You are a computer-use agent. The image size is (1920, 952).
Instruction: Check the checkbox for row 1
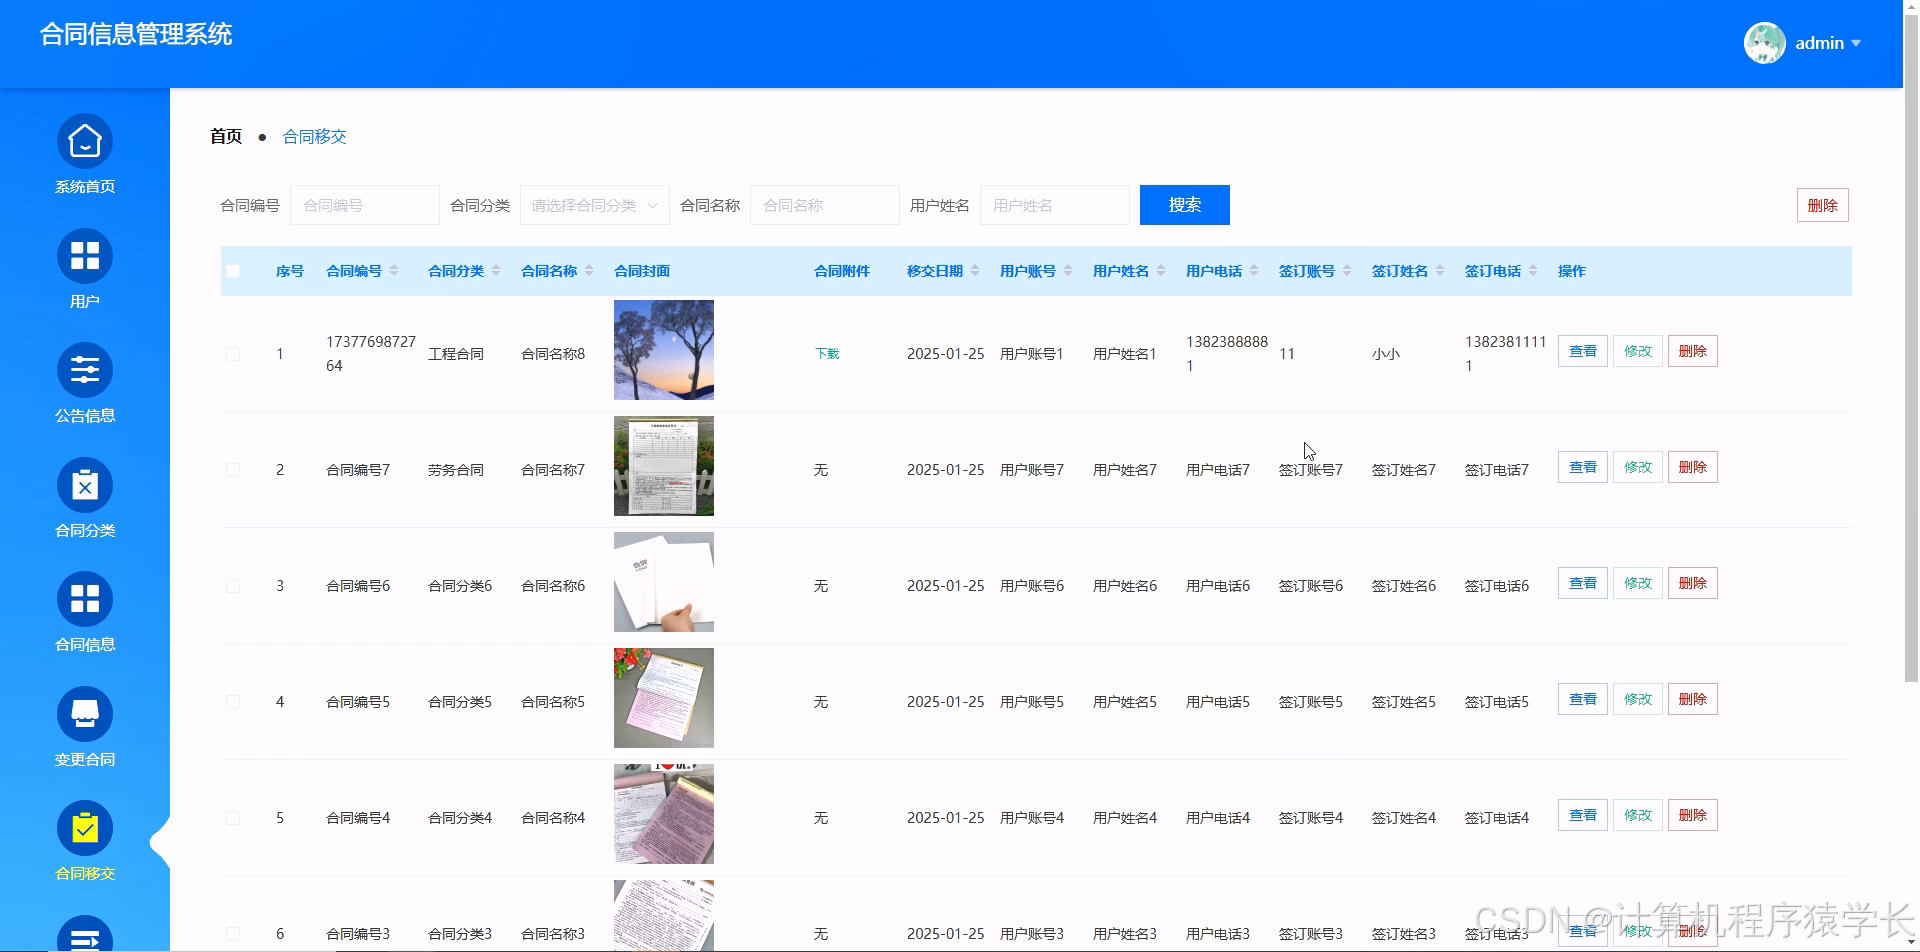(233, 353)
